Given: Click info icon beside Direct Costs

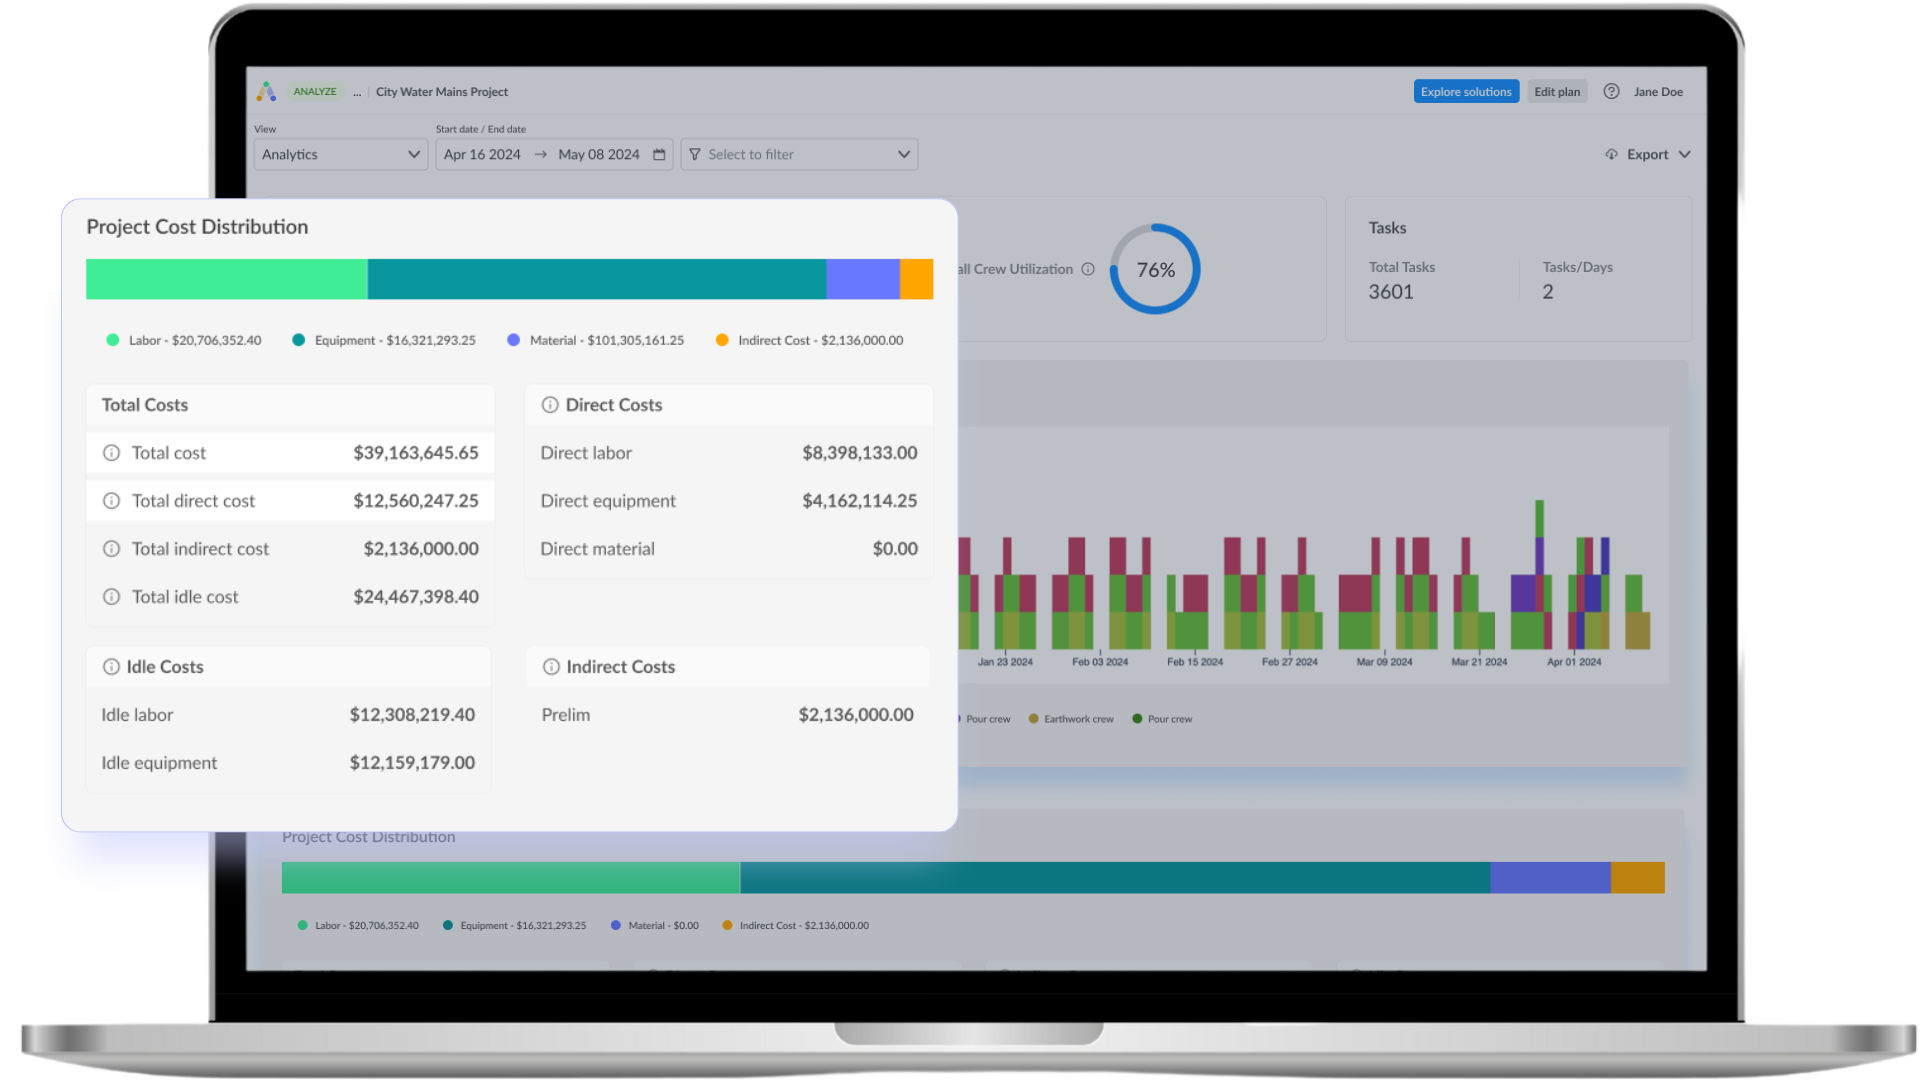Looking at the screenshot, I should 550,405.
